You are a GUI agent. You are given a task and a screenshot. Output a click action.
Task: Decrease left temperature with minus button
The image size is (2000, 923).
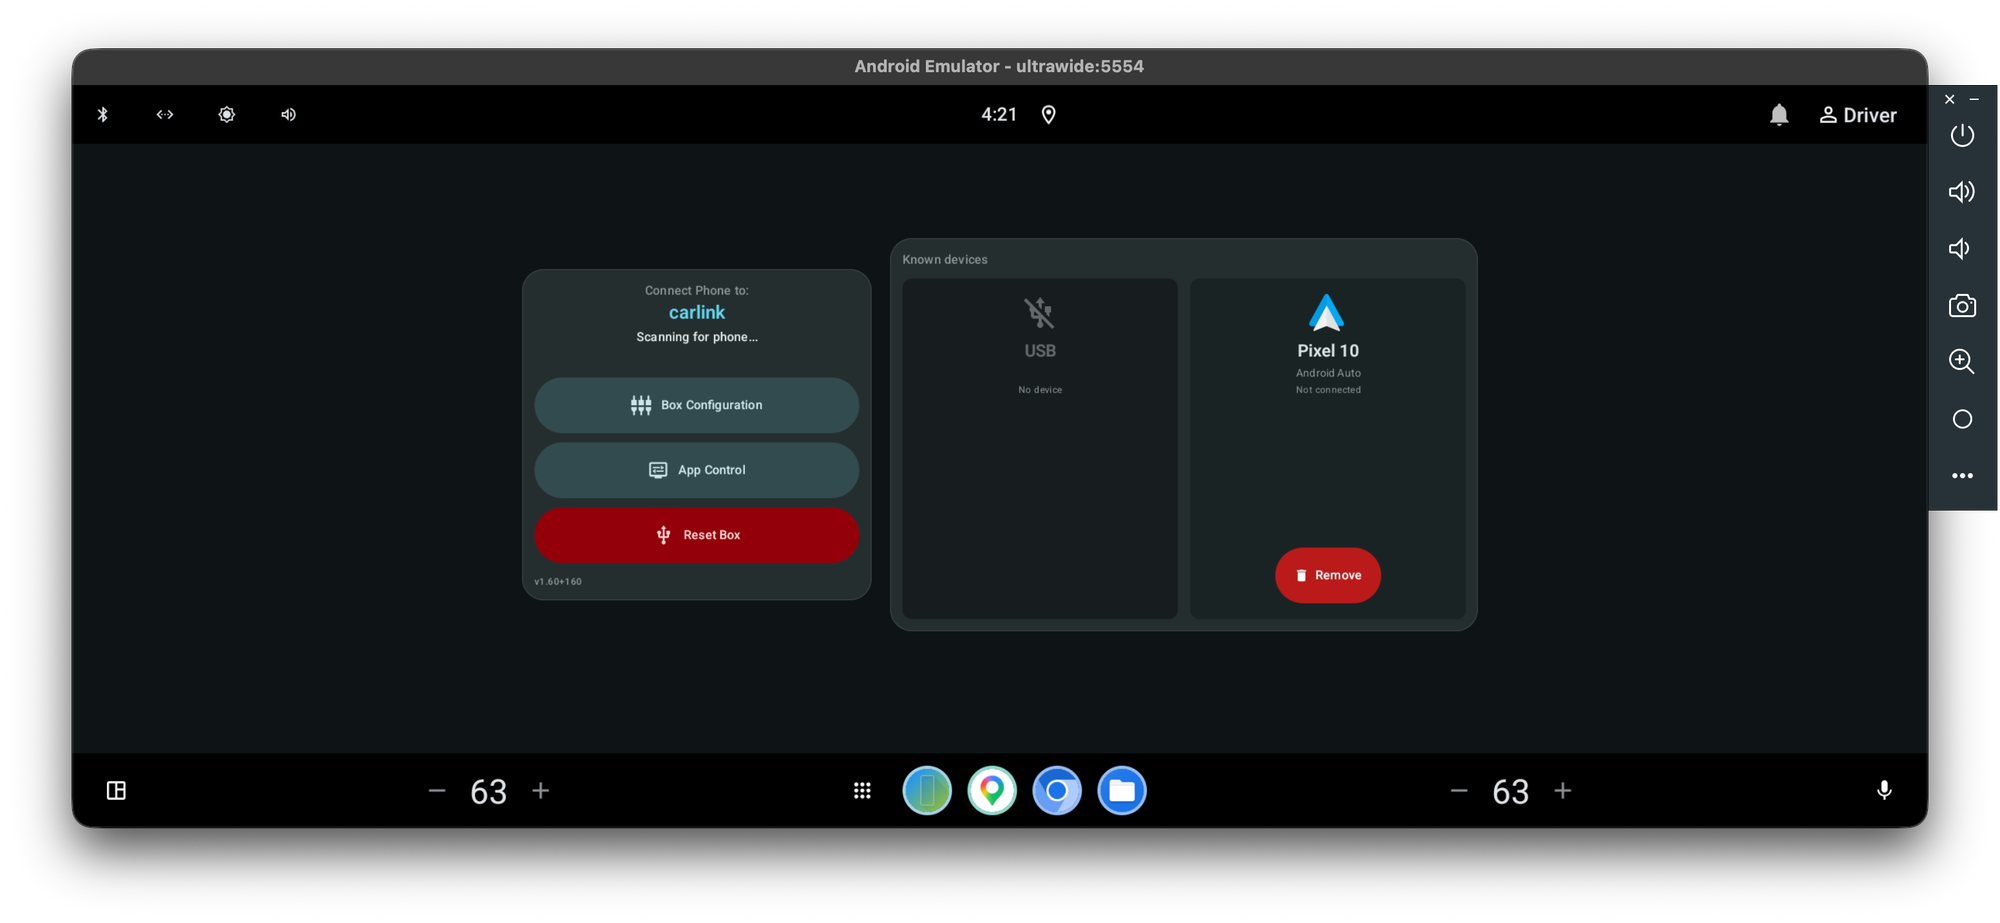437,791
